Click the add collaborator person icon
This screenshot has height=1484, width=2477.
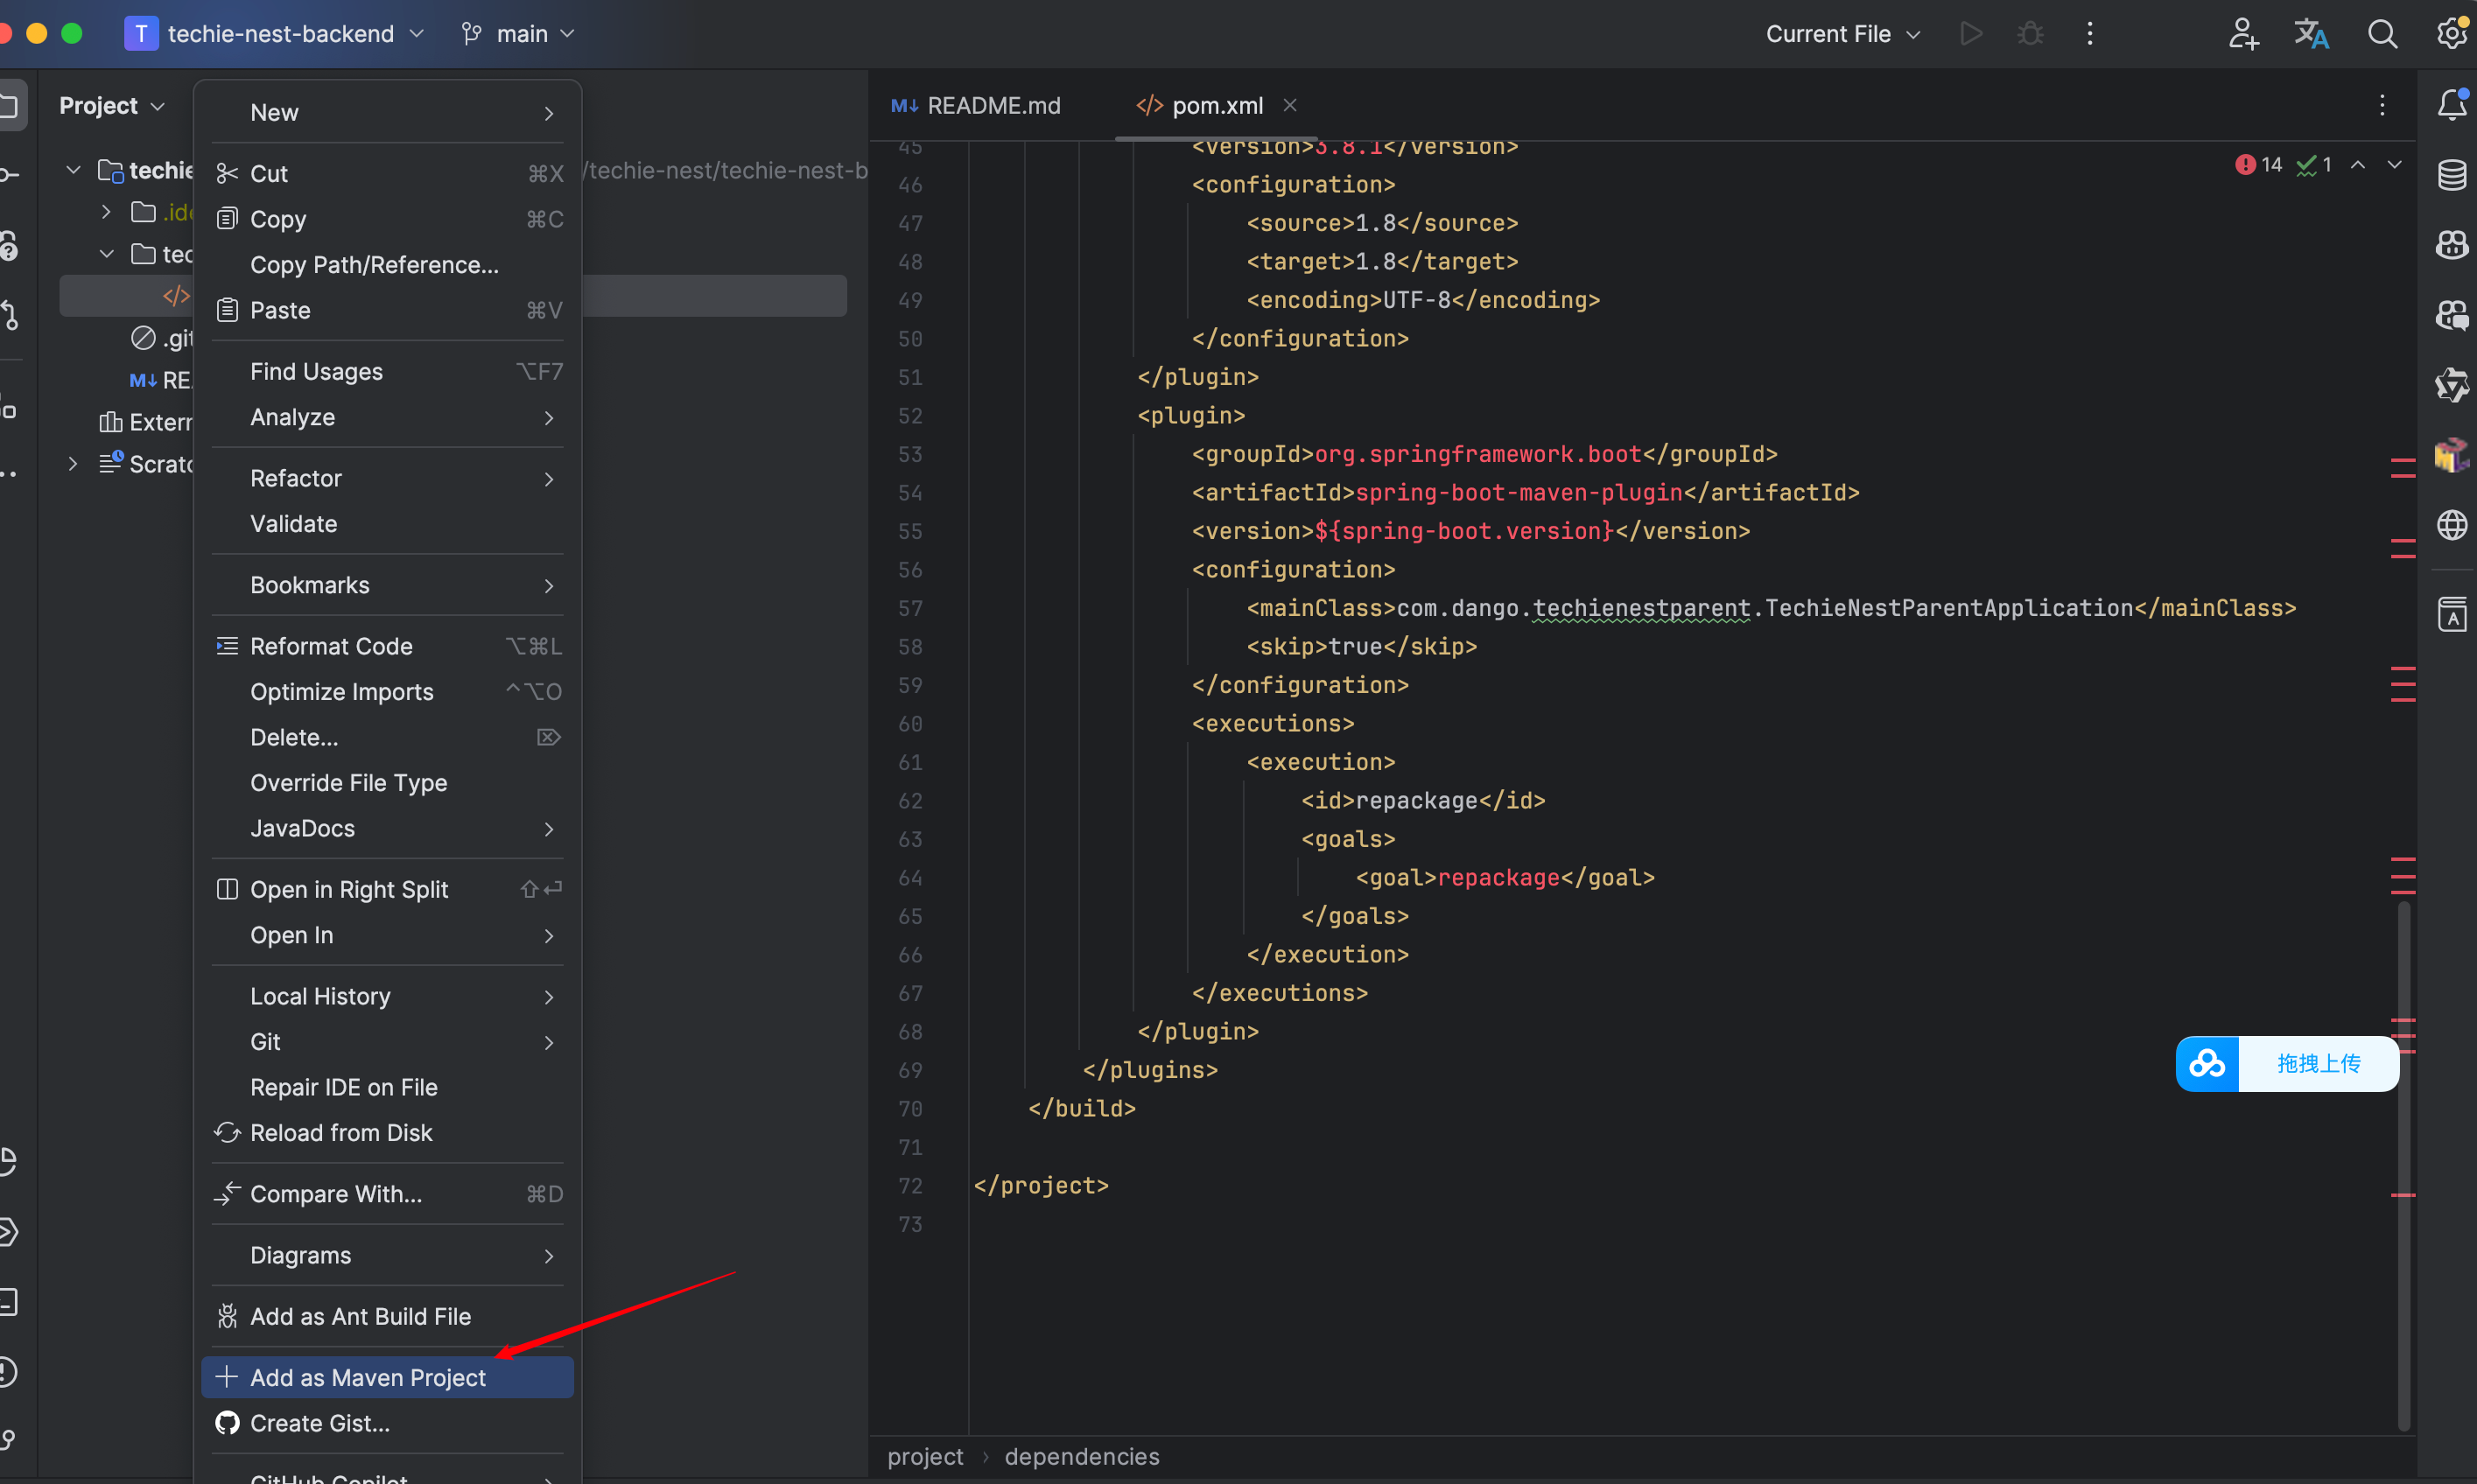[2242, 34]
